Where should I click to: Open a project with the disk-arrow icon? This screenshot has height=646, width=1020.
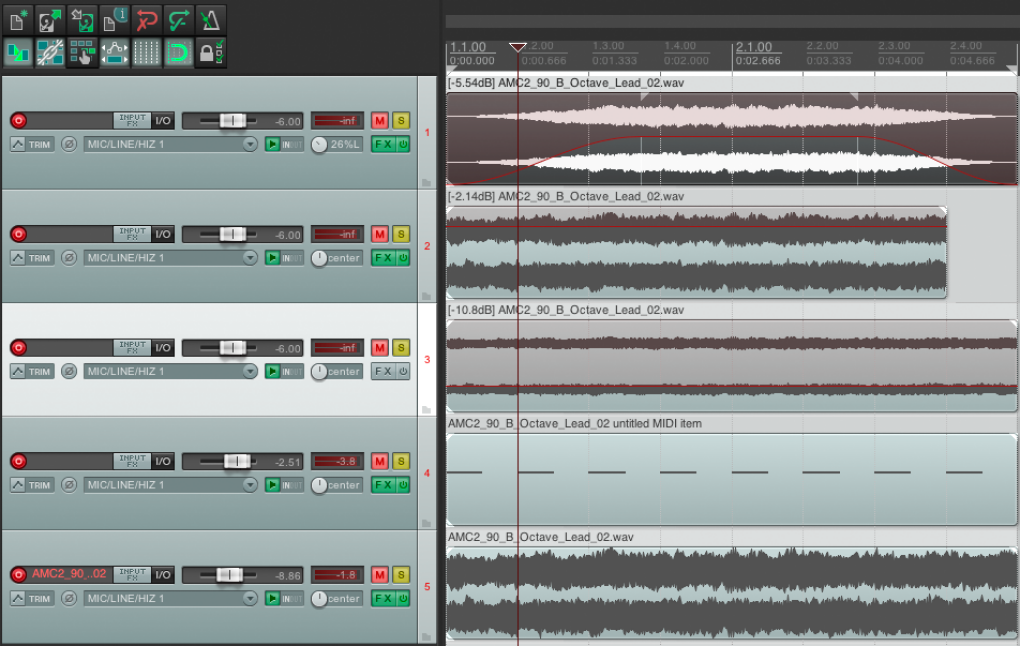click(50, 20)
